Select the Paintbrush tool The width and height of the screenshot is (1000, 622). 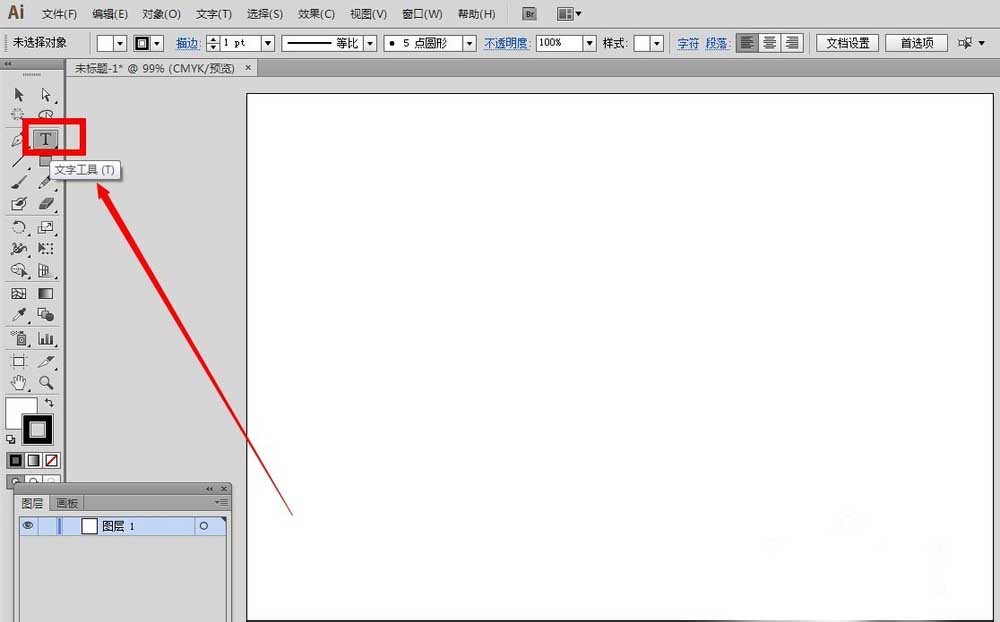click(18, 182)
